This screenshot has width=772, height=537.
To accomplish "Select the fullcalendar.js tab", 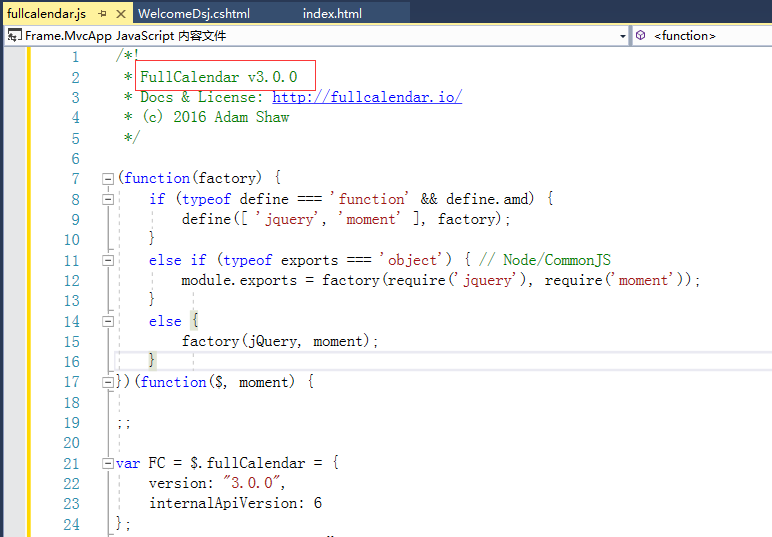I will pos(47,14).
